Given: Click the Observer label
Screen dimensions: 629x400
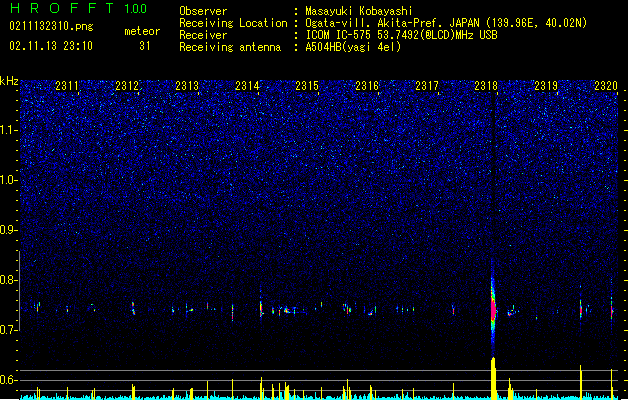Looking at the screenshot, I should coord(203,11).
